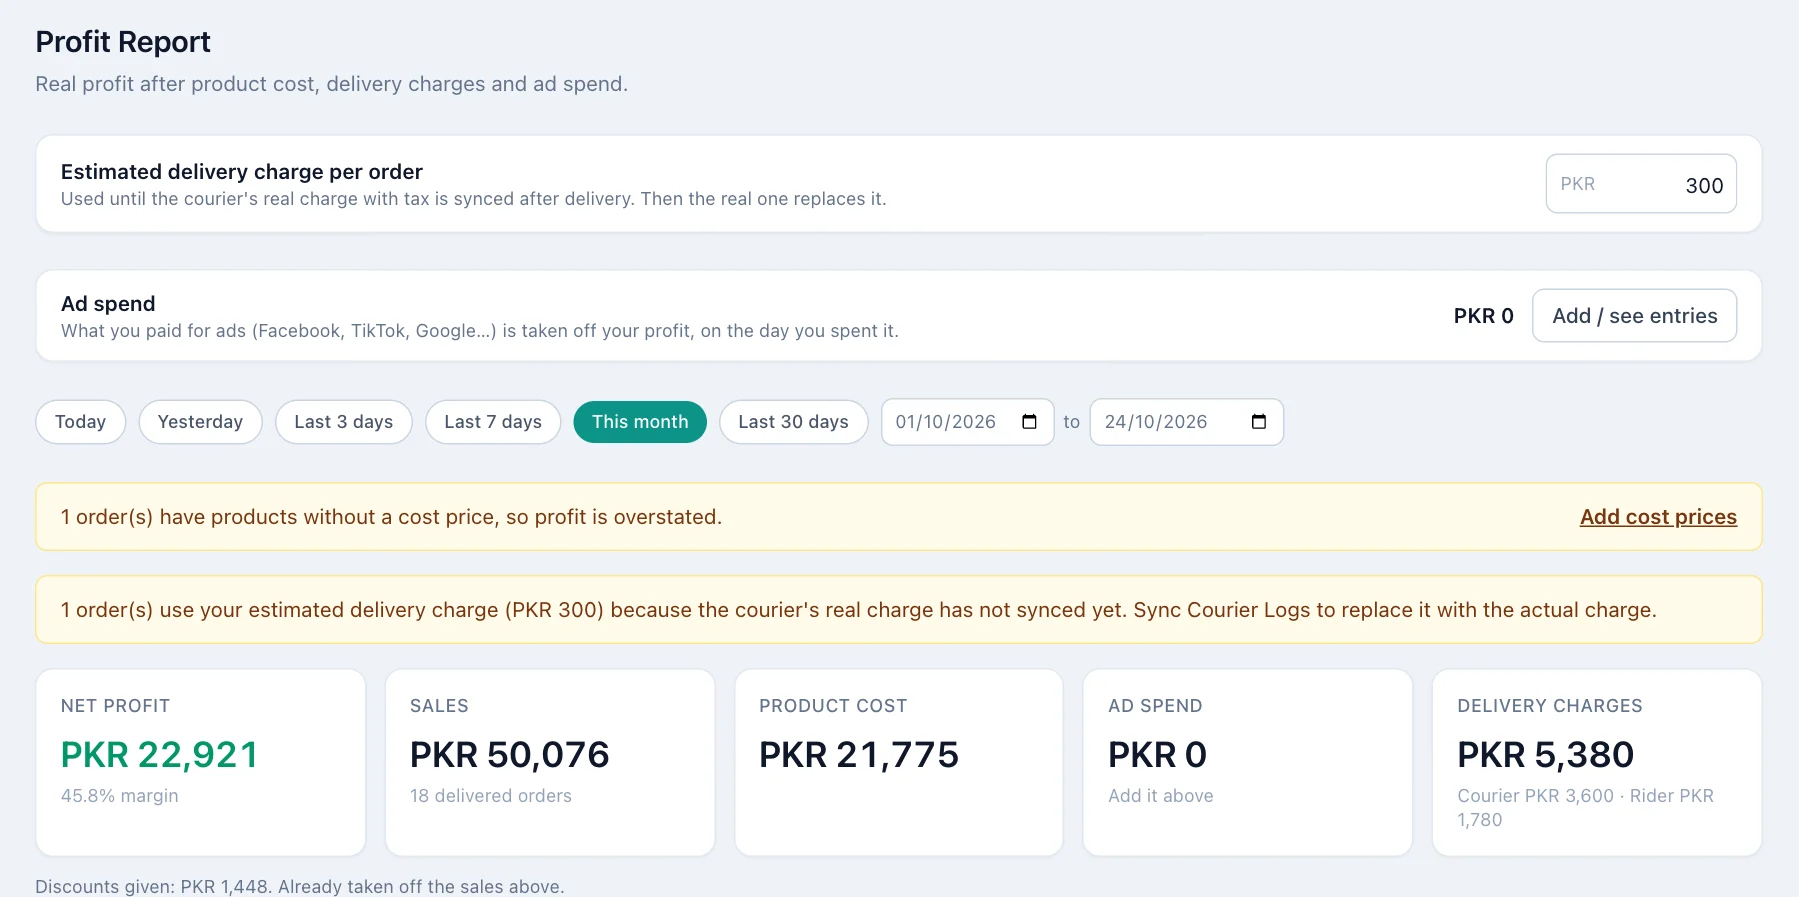Click the 'Add it above' hint text

(1161, 796)
